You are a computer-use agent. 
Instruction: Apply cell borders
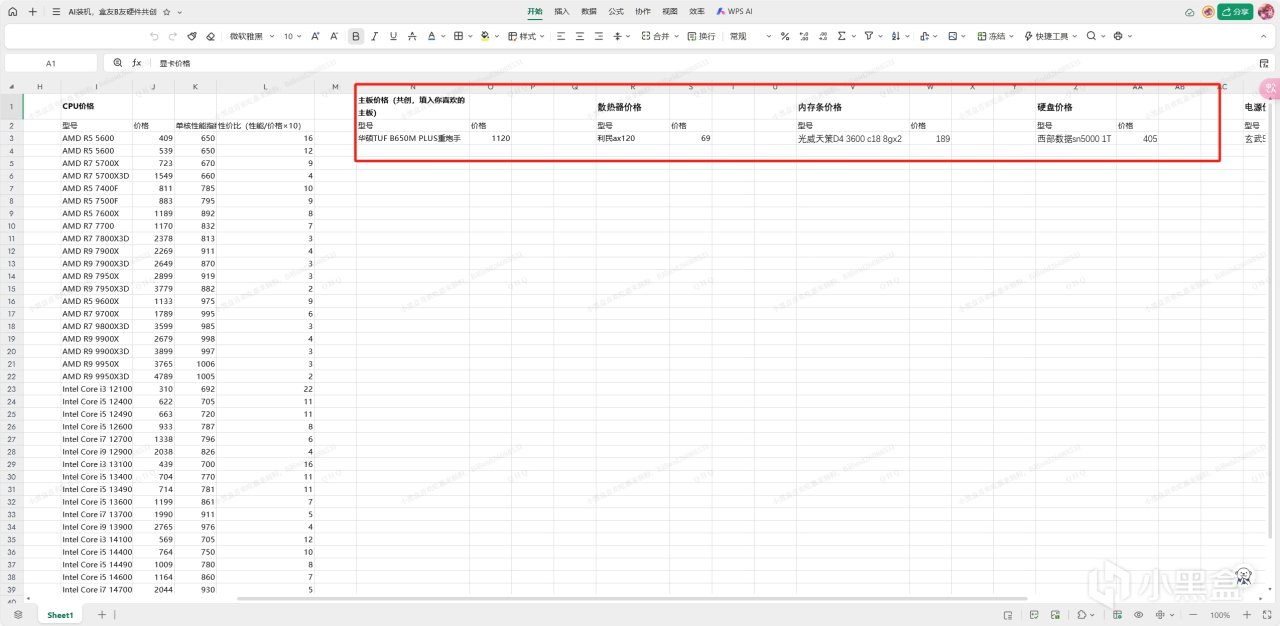point(458,36)
